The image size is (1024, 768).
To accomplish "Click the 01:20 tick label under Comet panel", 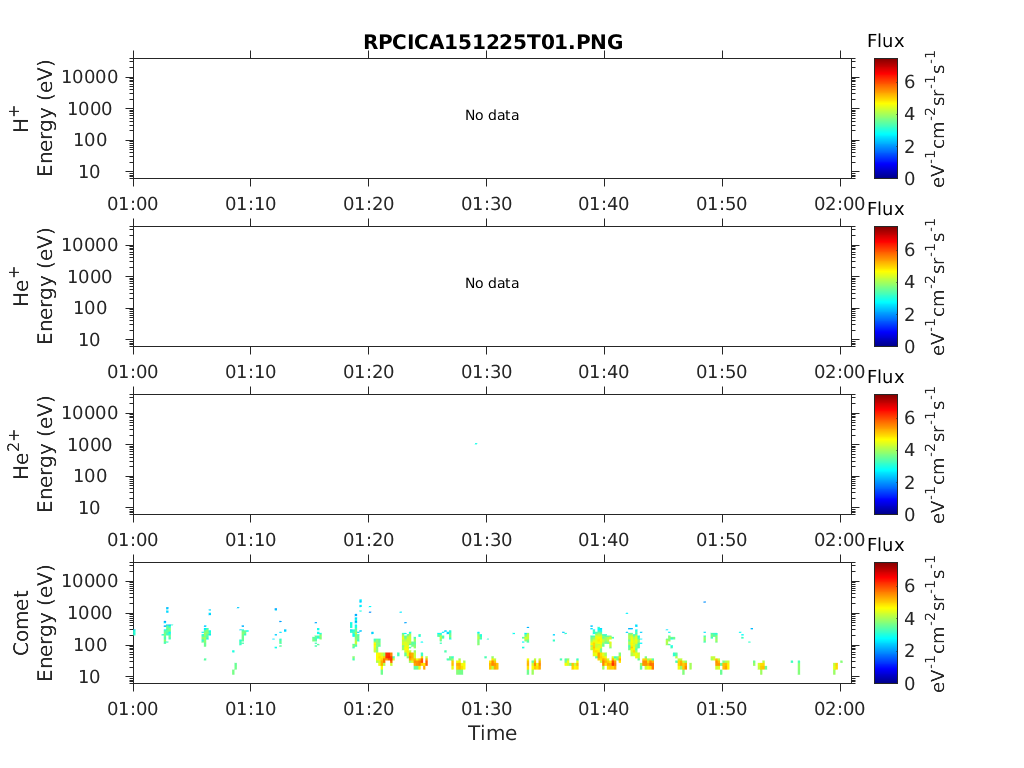I will pos(368,708).
